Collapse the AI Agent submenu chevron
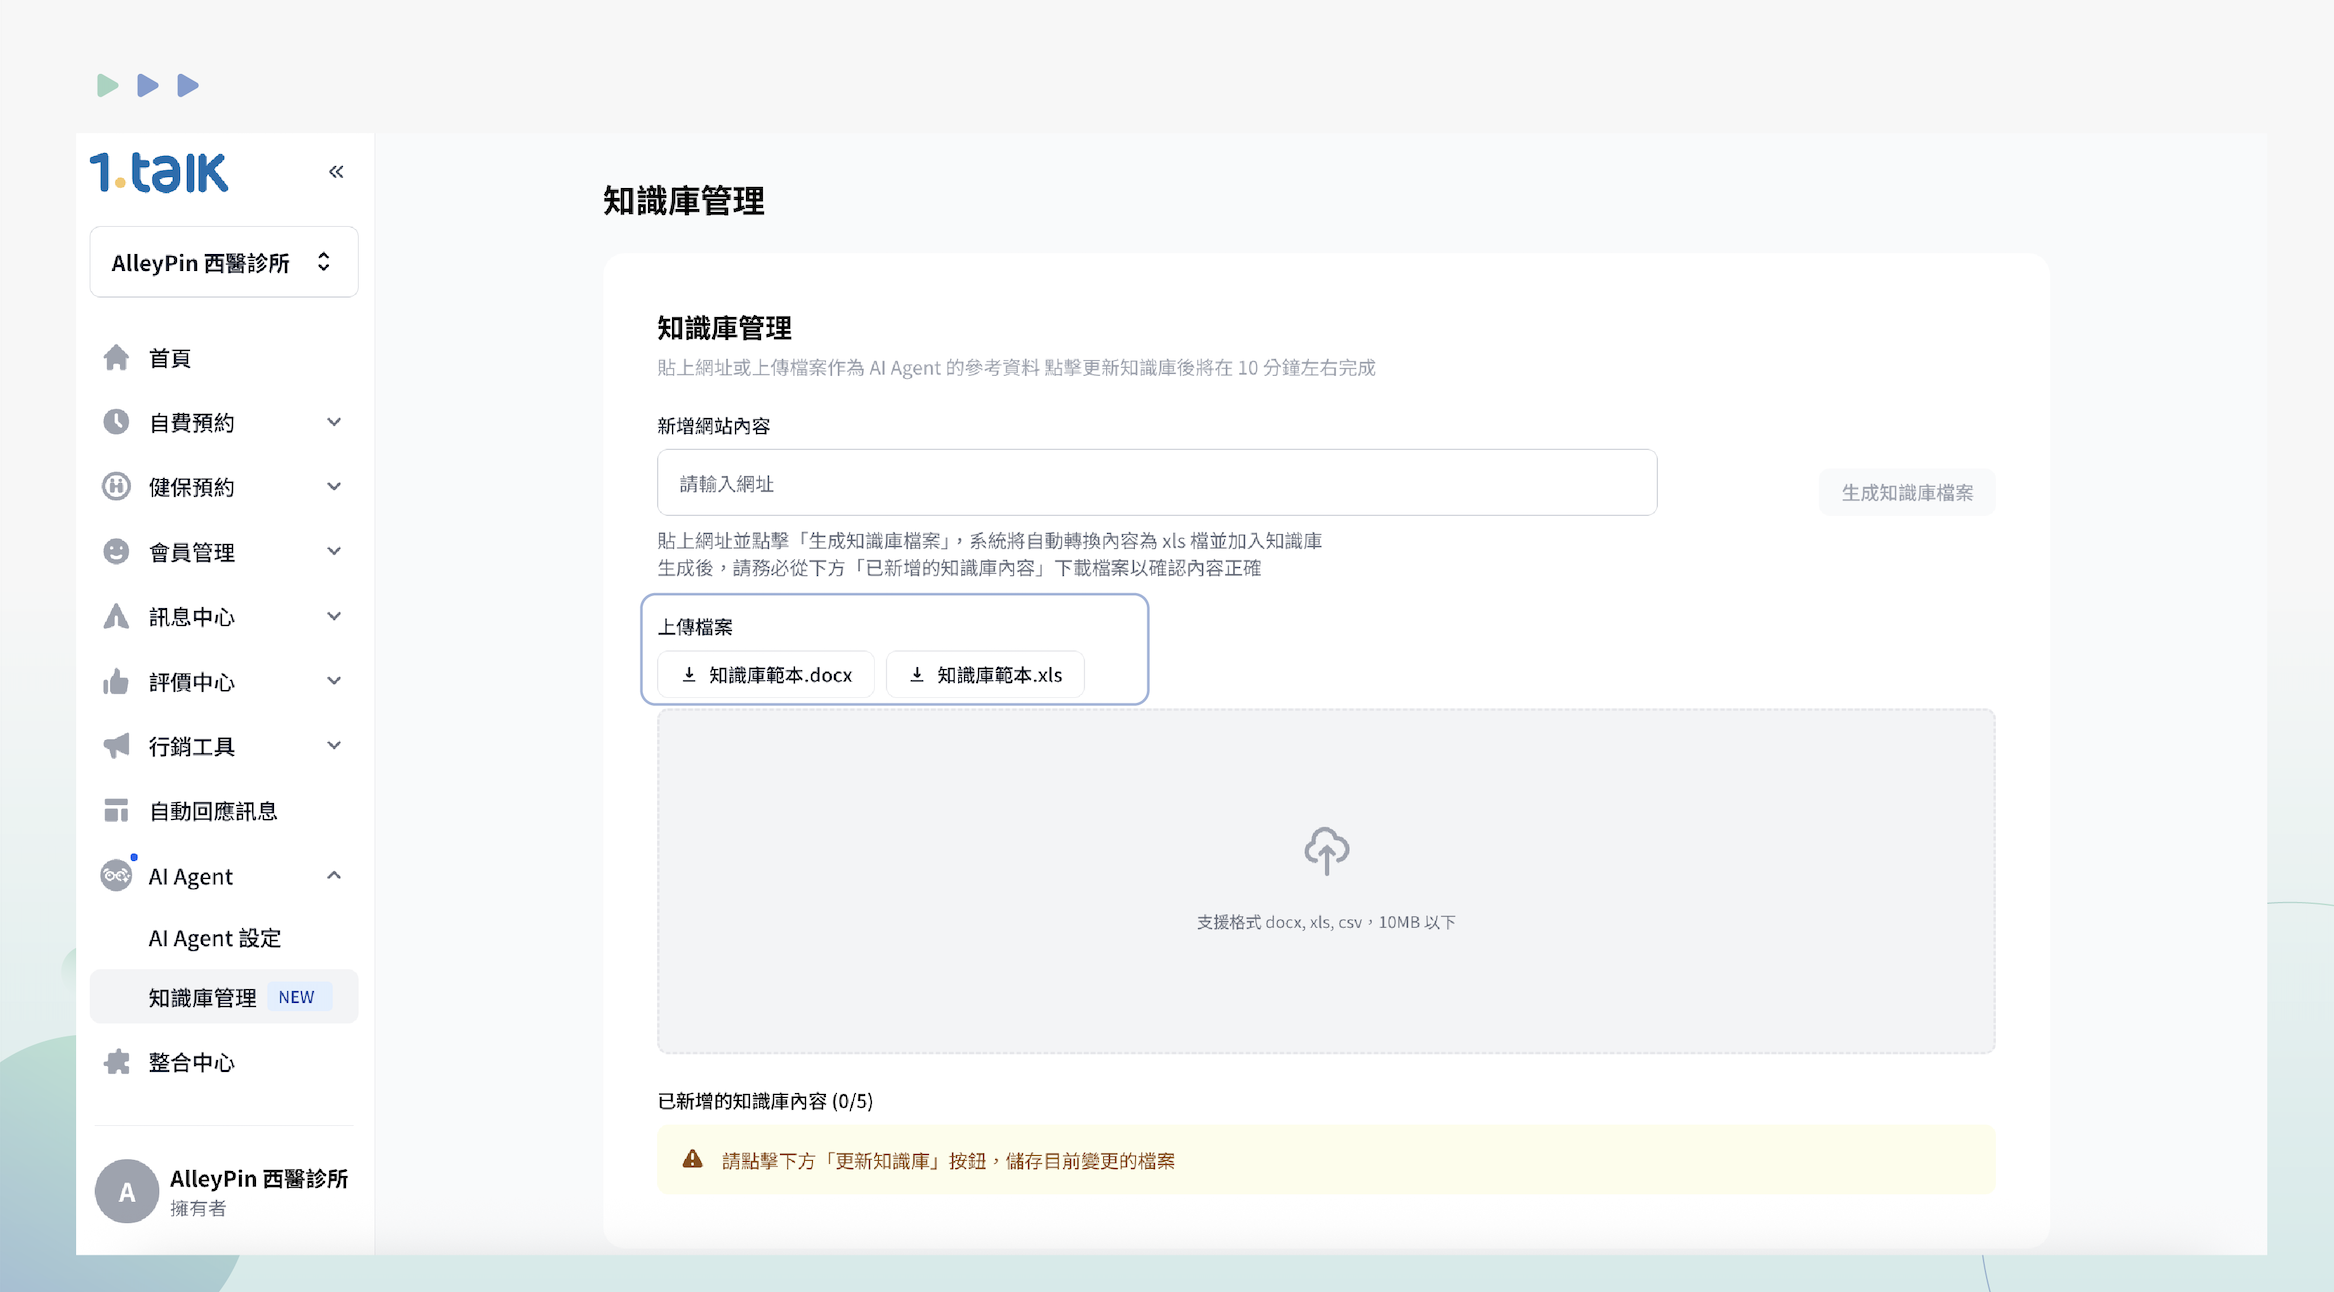 click(x=334, y=876)
